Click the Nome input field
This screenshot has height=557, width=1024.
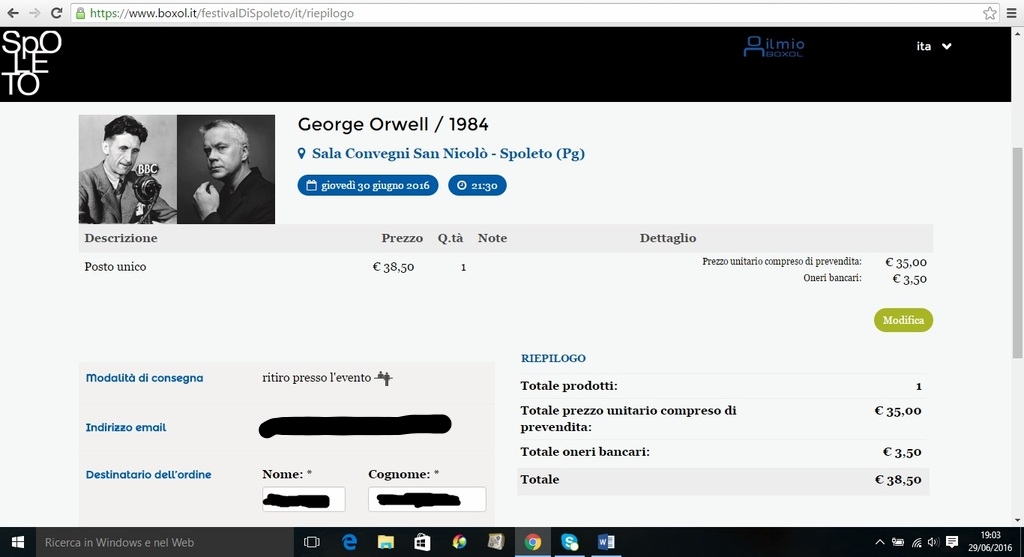(x=303, y=499)
